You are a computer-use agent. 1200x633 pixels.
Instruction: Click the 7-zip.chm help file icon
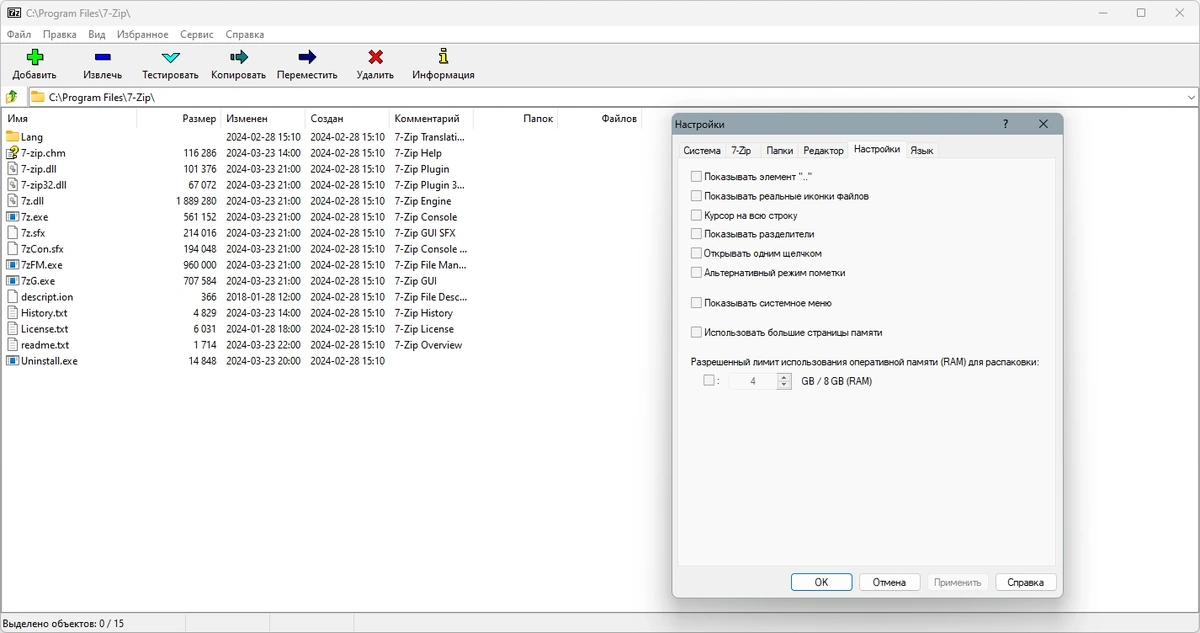(x=13, y=153)
